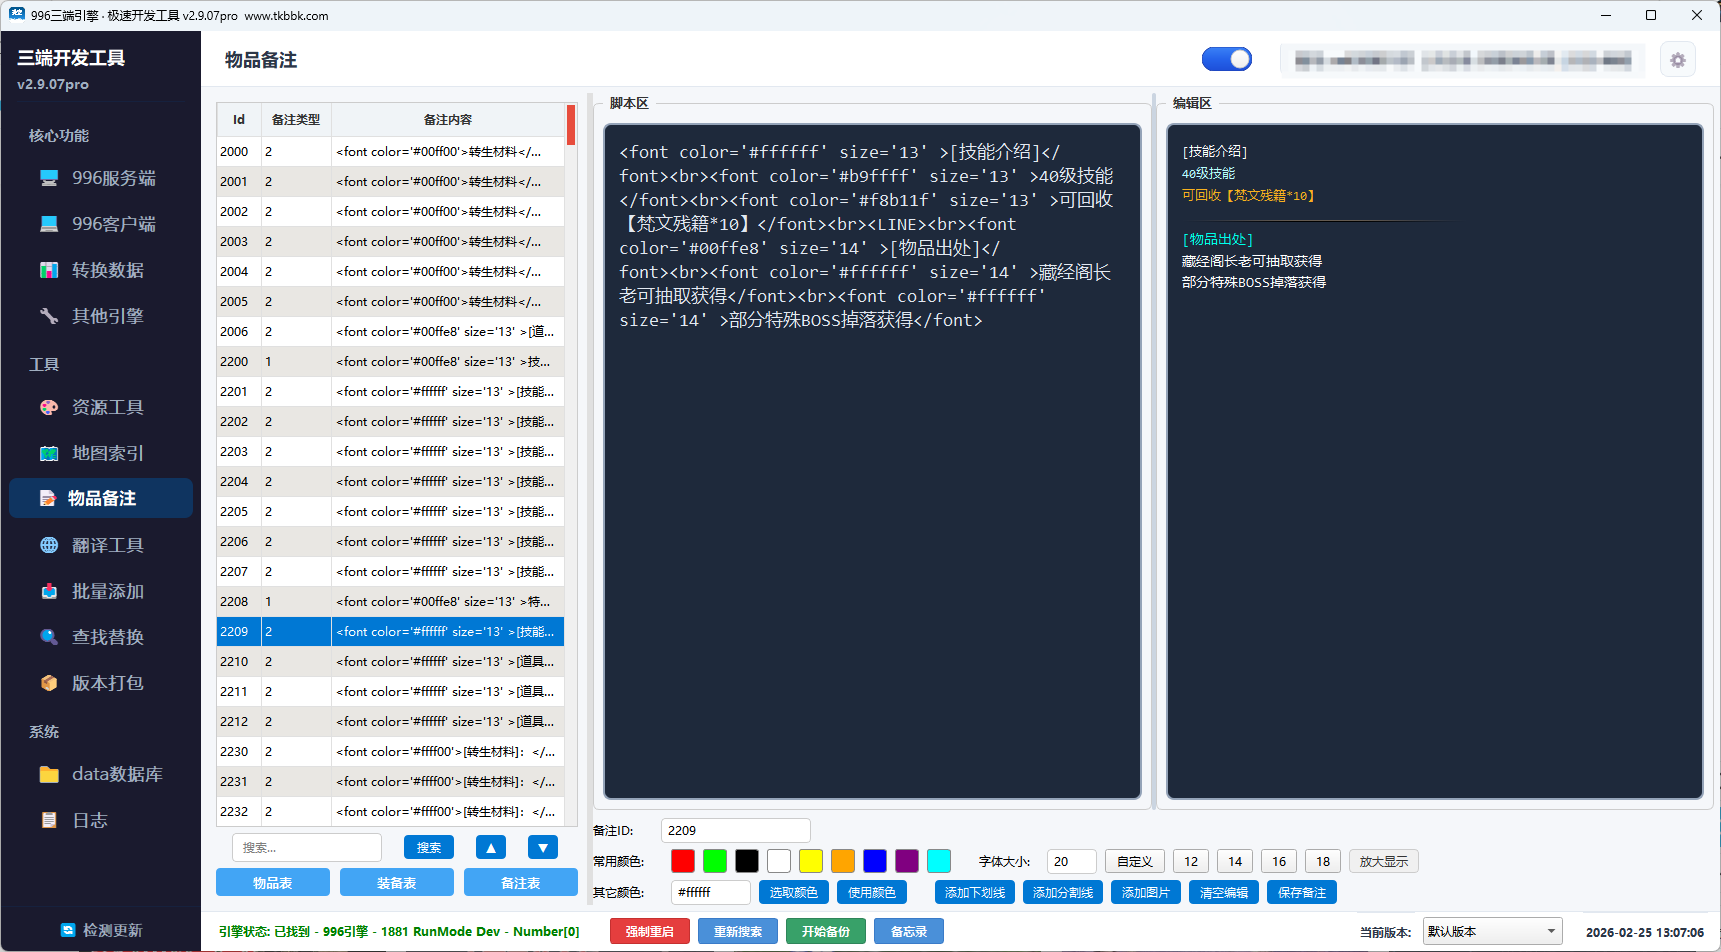This screenshot has width=1721, height=952.
Task: Open the 默认版本 dropdown
Action: pos(1492,930)
